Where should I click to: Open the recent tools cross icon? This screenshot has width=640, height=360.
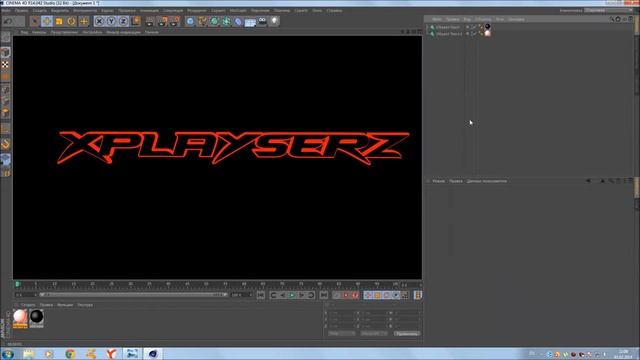click(84, 21)
